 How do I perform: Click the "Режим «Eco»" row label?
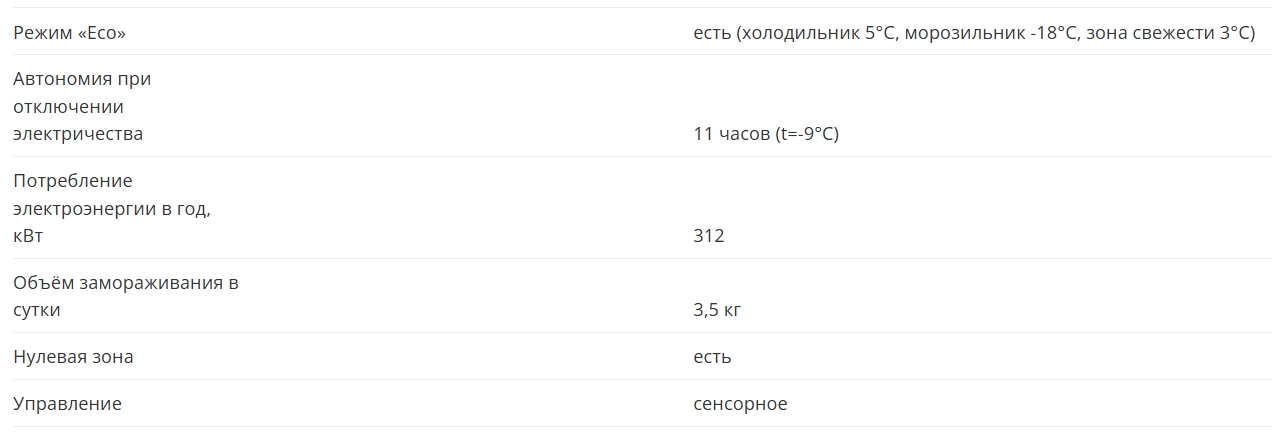69,33
